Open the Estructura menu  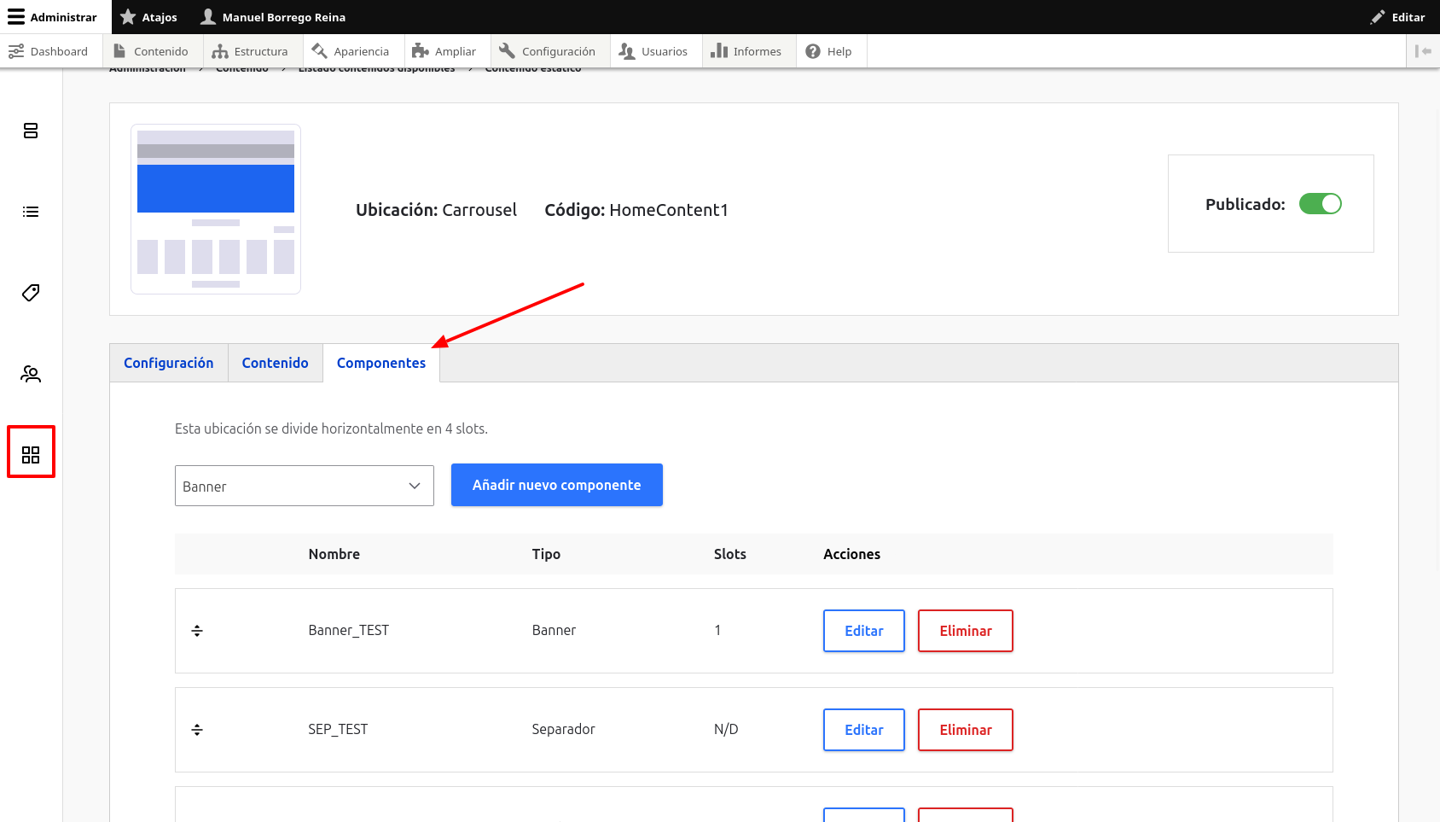pyautogui.click(x=250, y=51)
